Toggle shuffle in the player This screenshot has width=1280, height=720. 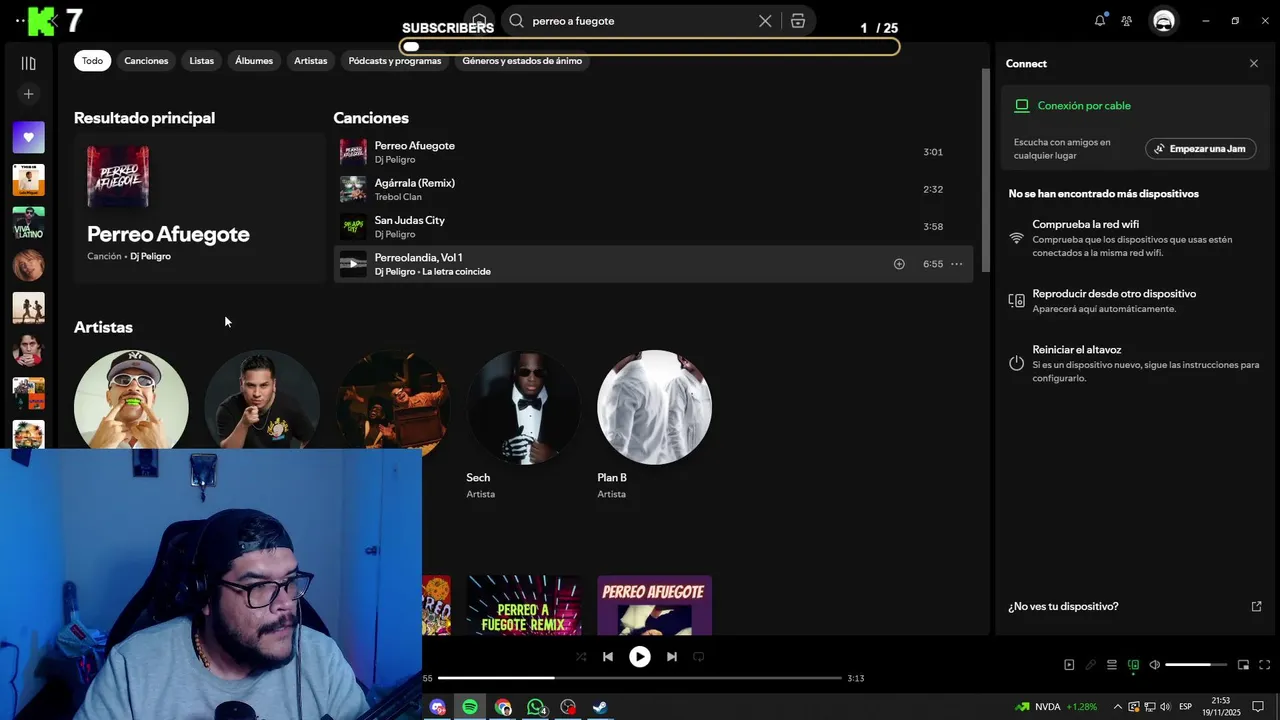pyautogui.click(x=581, y=657)
